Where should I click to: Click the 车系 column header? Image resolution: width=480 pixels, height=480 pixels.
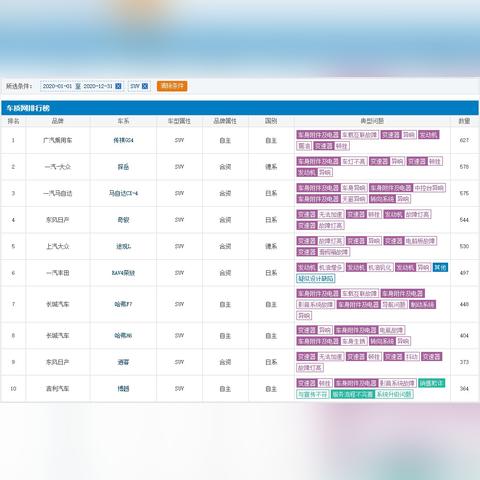(123, 121)
